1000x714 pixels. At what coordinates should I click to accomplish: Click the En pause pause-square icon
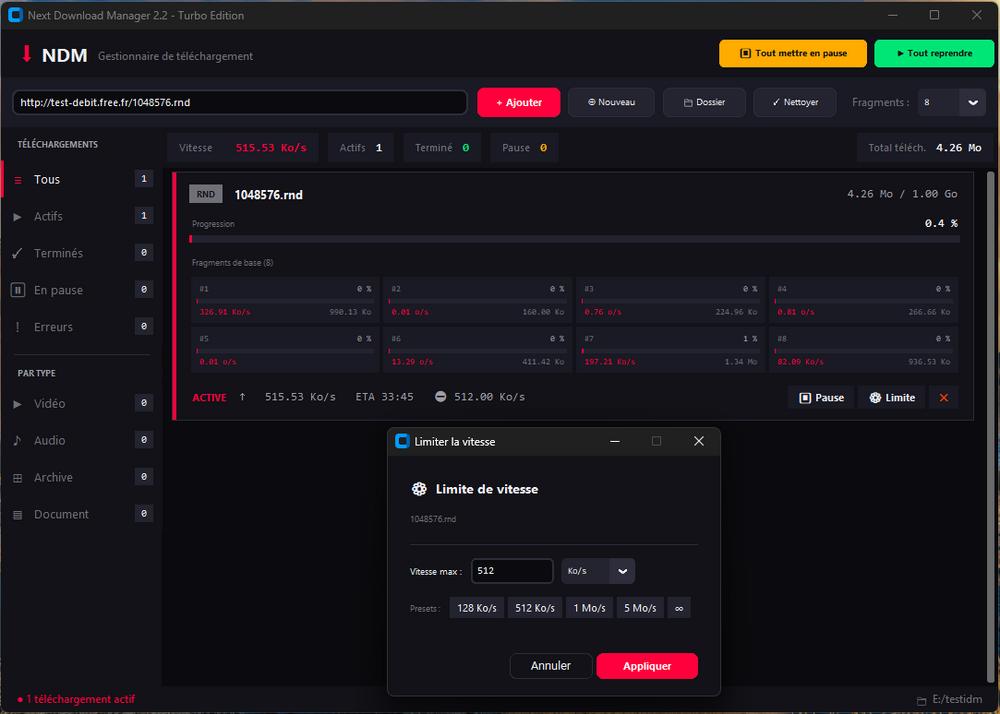coord(18,290)
